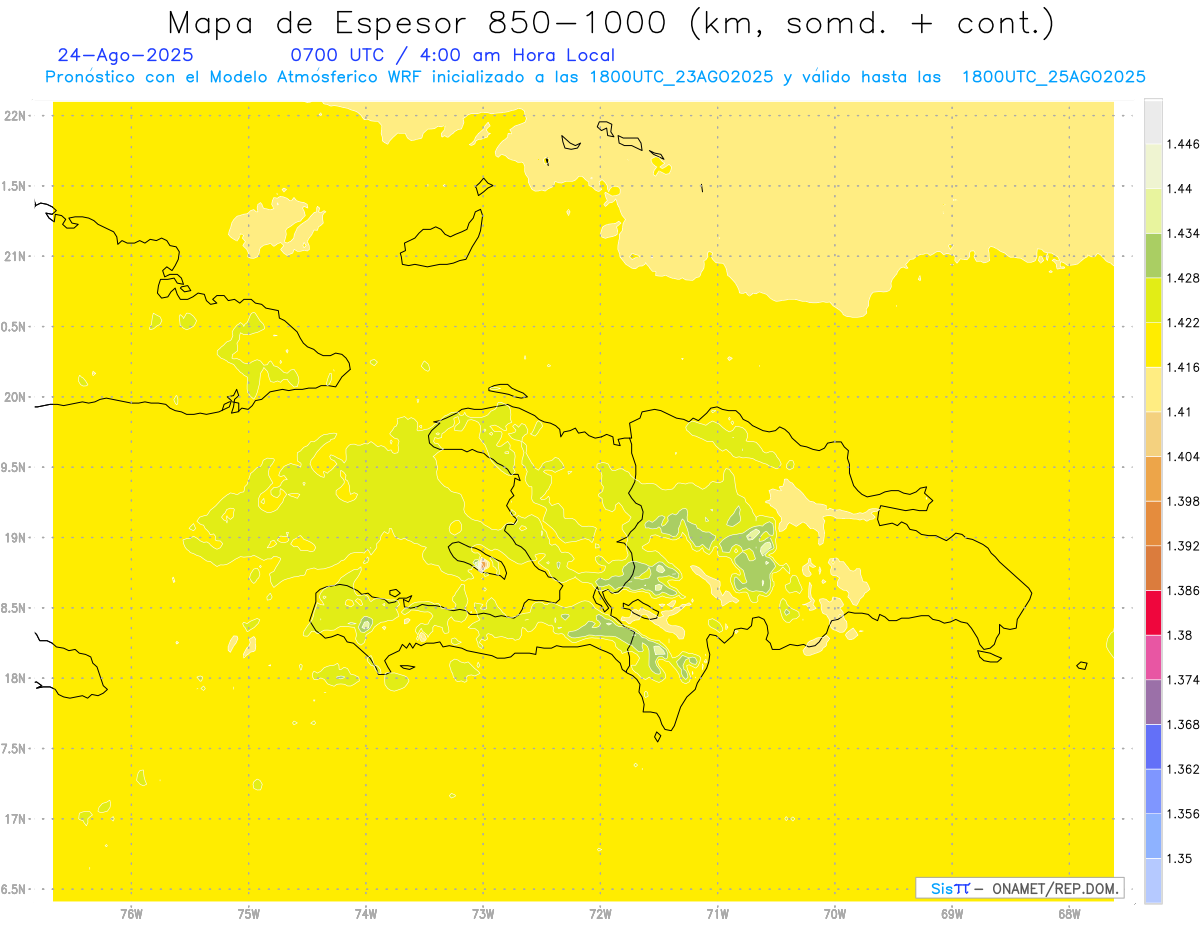Click the longitude label '73W'
Viewport: 1200px width, 927px height.
[x=483, y=914]
